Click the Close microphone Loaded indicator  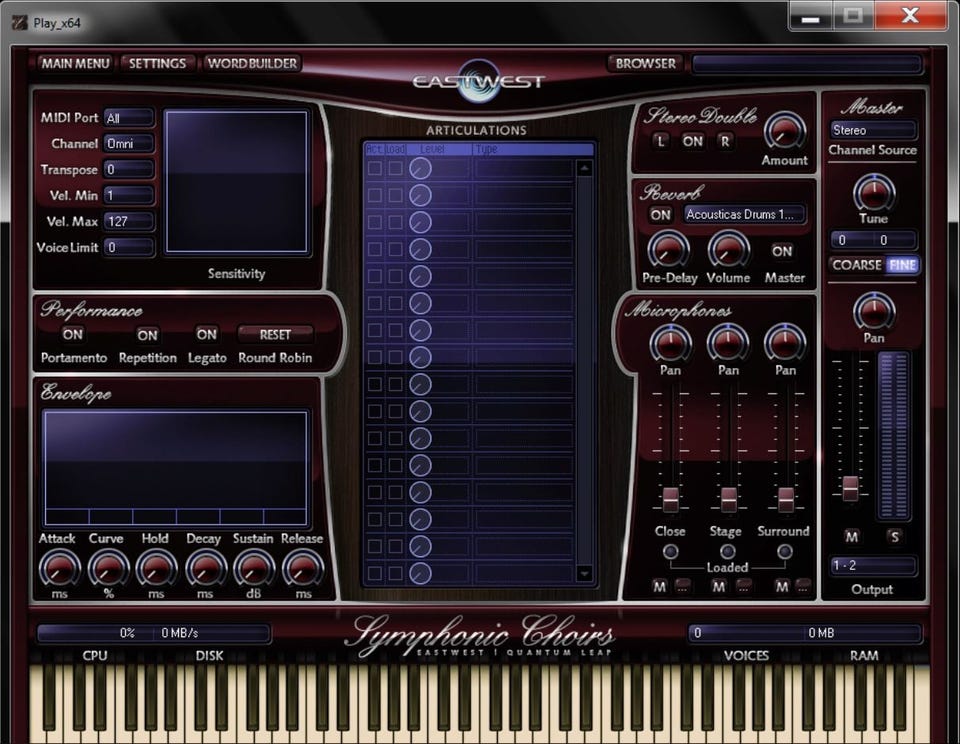click(x=670, y=552)
